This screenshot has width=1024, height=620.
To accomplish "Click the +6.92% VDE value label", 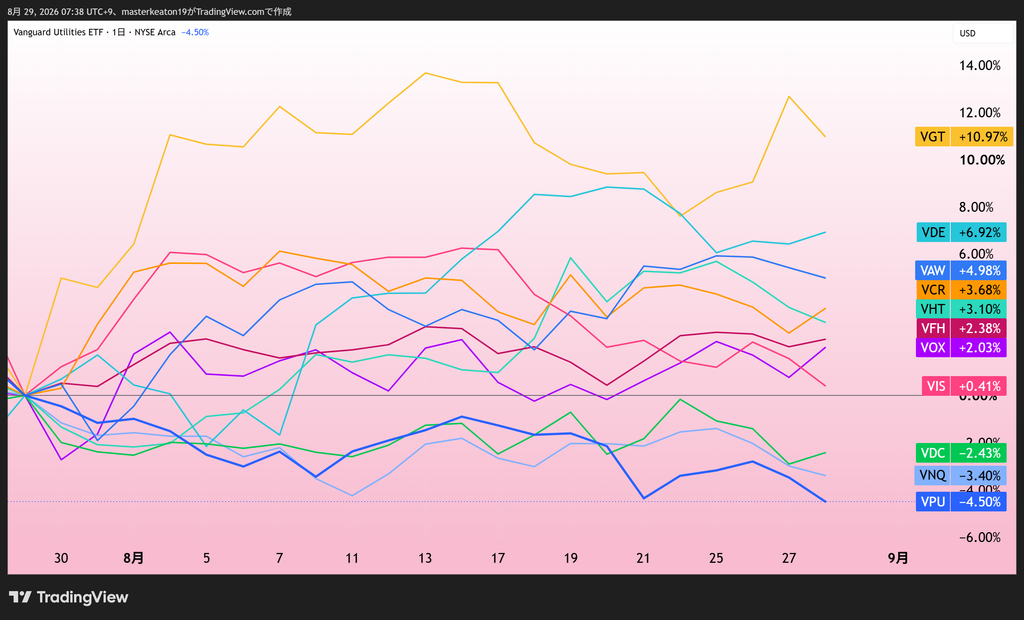I will coord(978,233).
